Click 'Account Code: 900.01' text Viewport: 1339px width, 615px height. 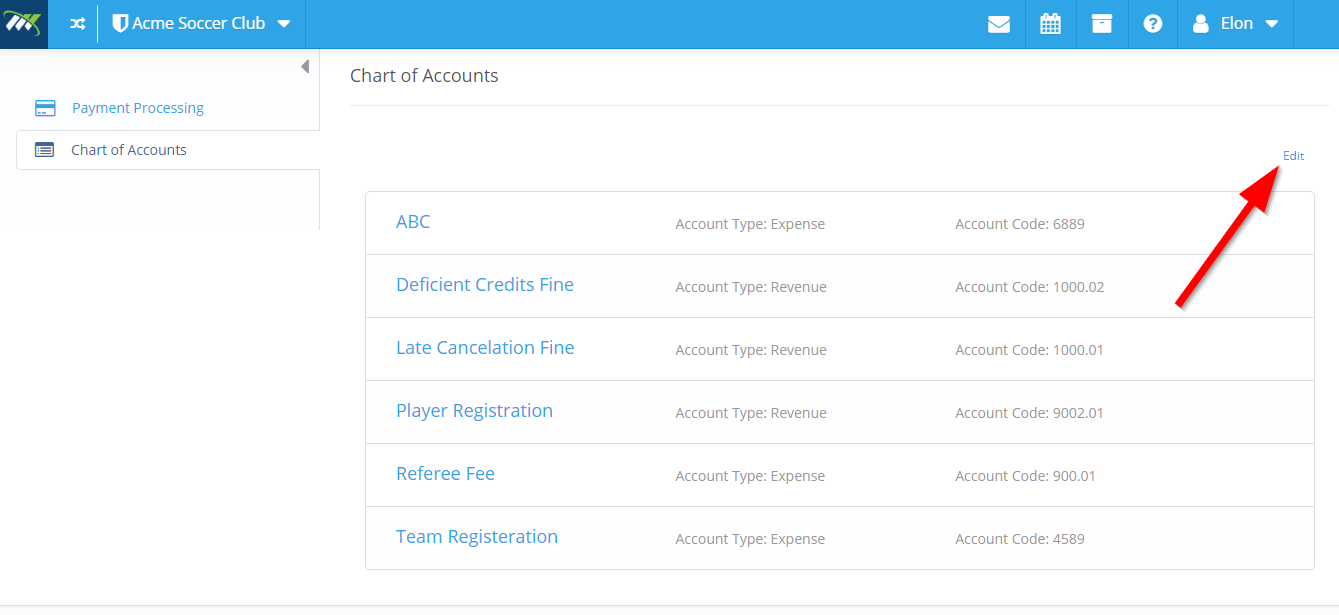[x=1025, y=476]
